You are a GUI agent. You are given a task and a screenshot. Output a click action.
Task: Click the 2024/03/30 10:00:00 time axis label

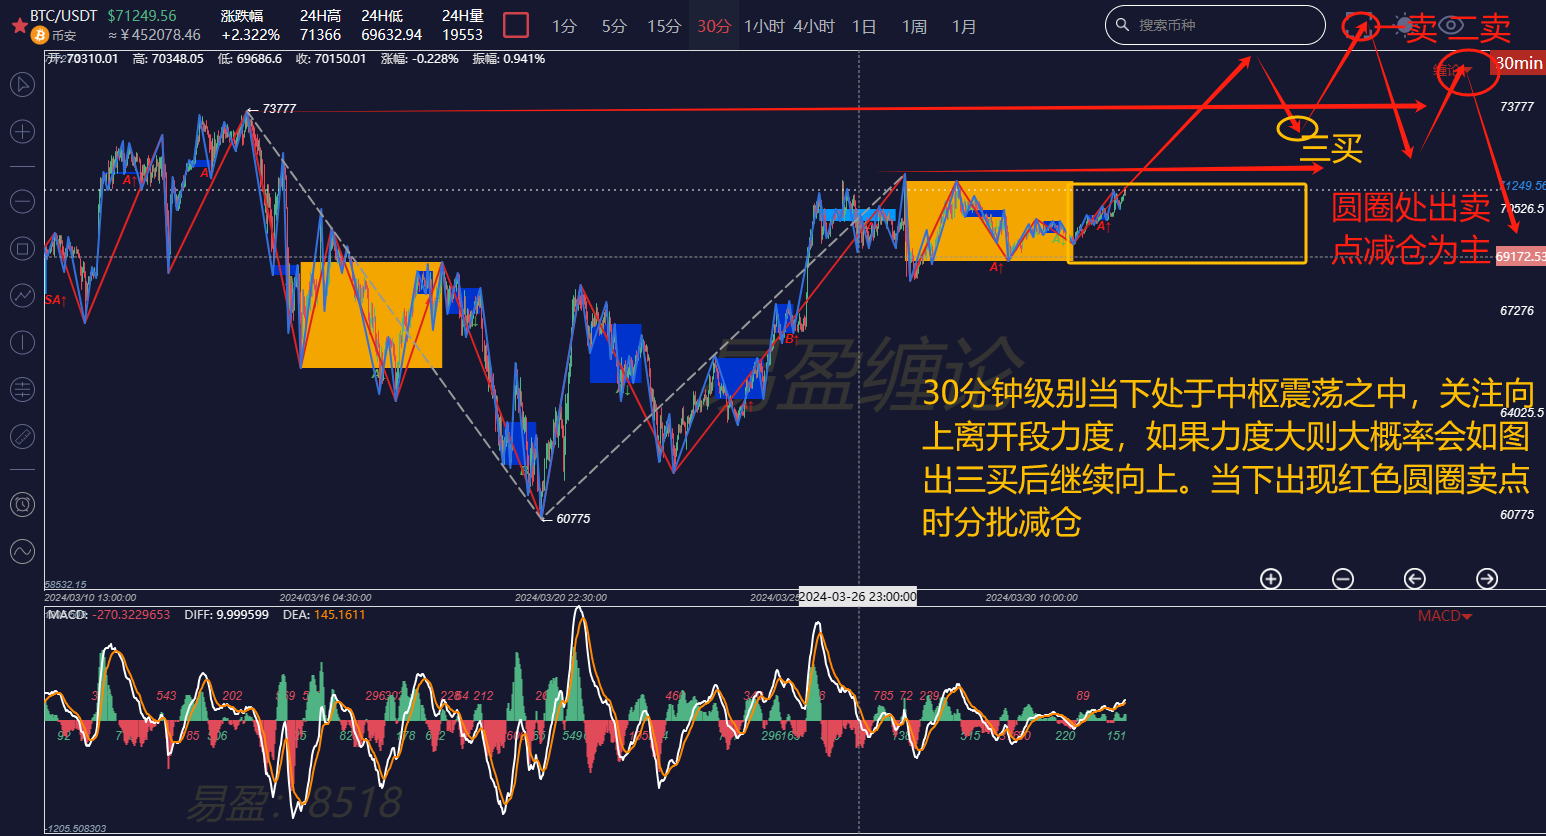point(1032,598)
